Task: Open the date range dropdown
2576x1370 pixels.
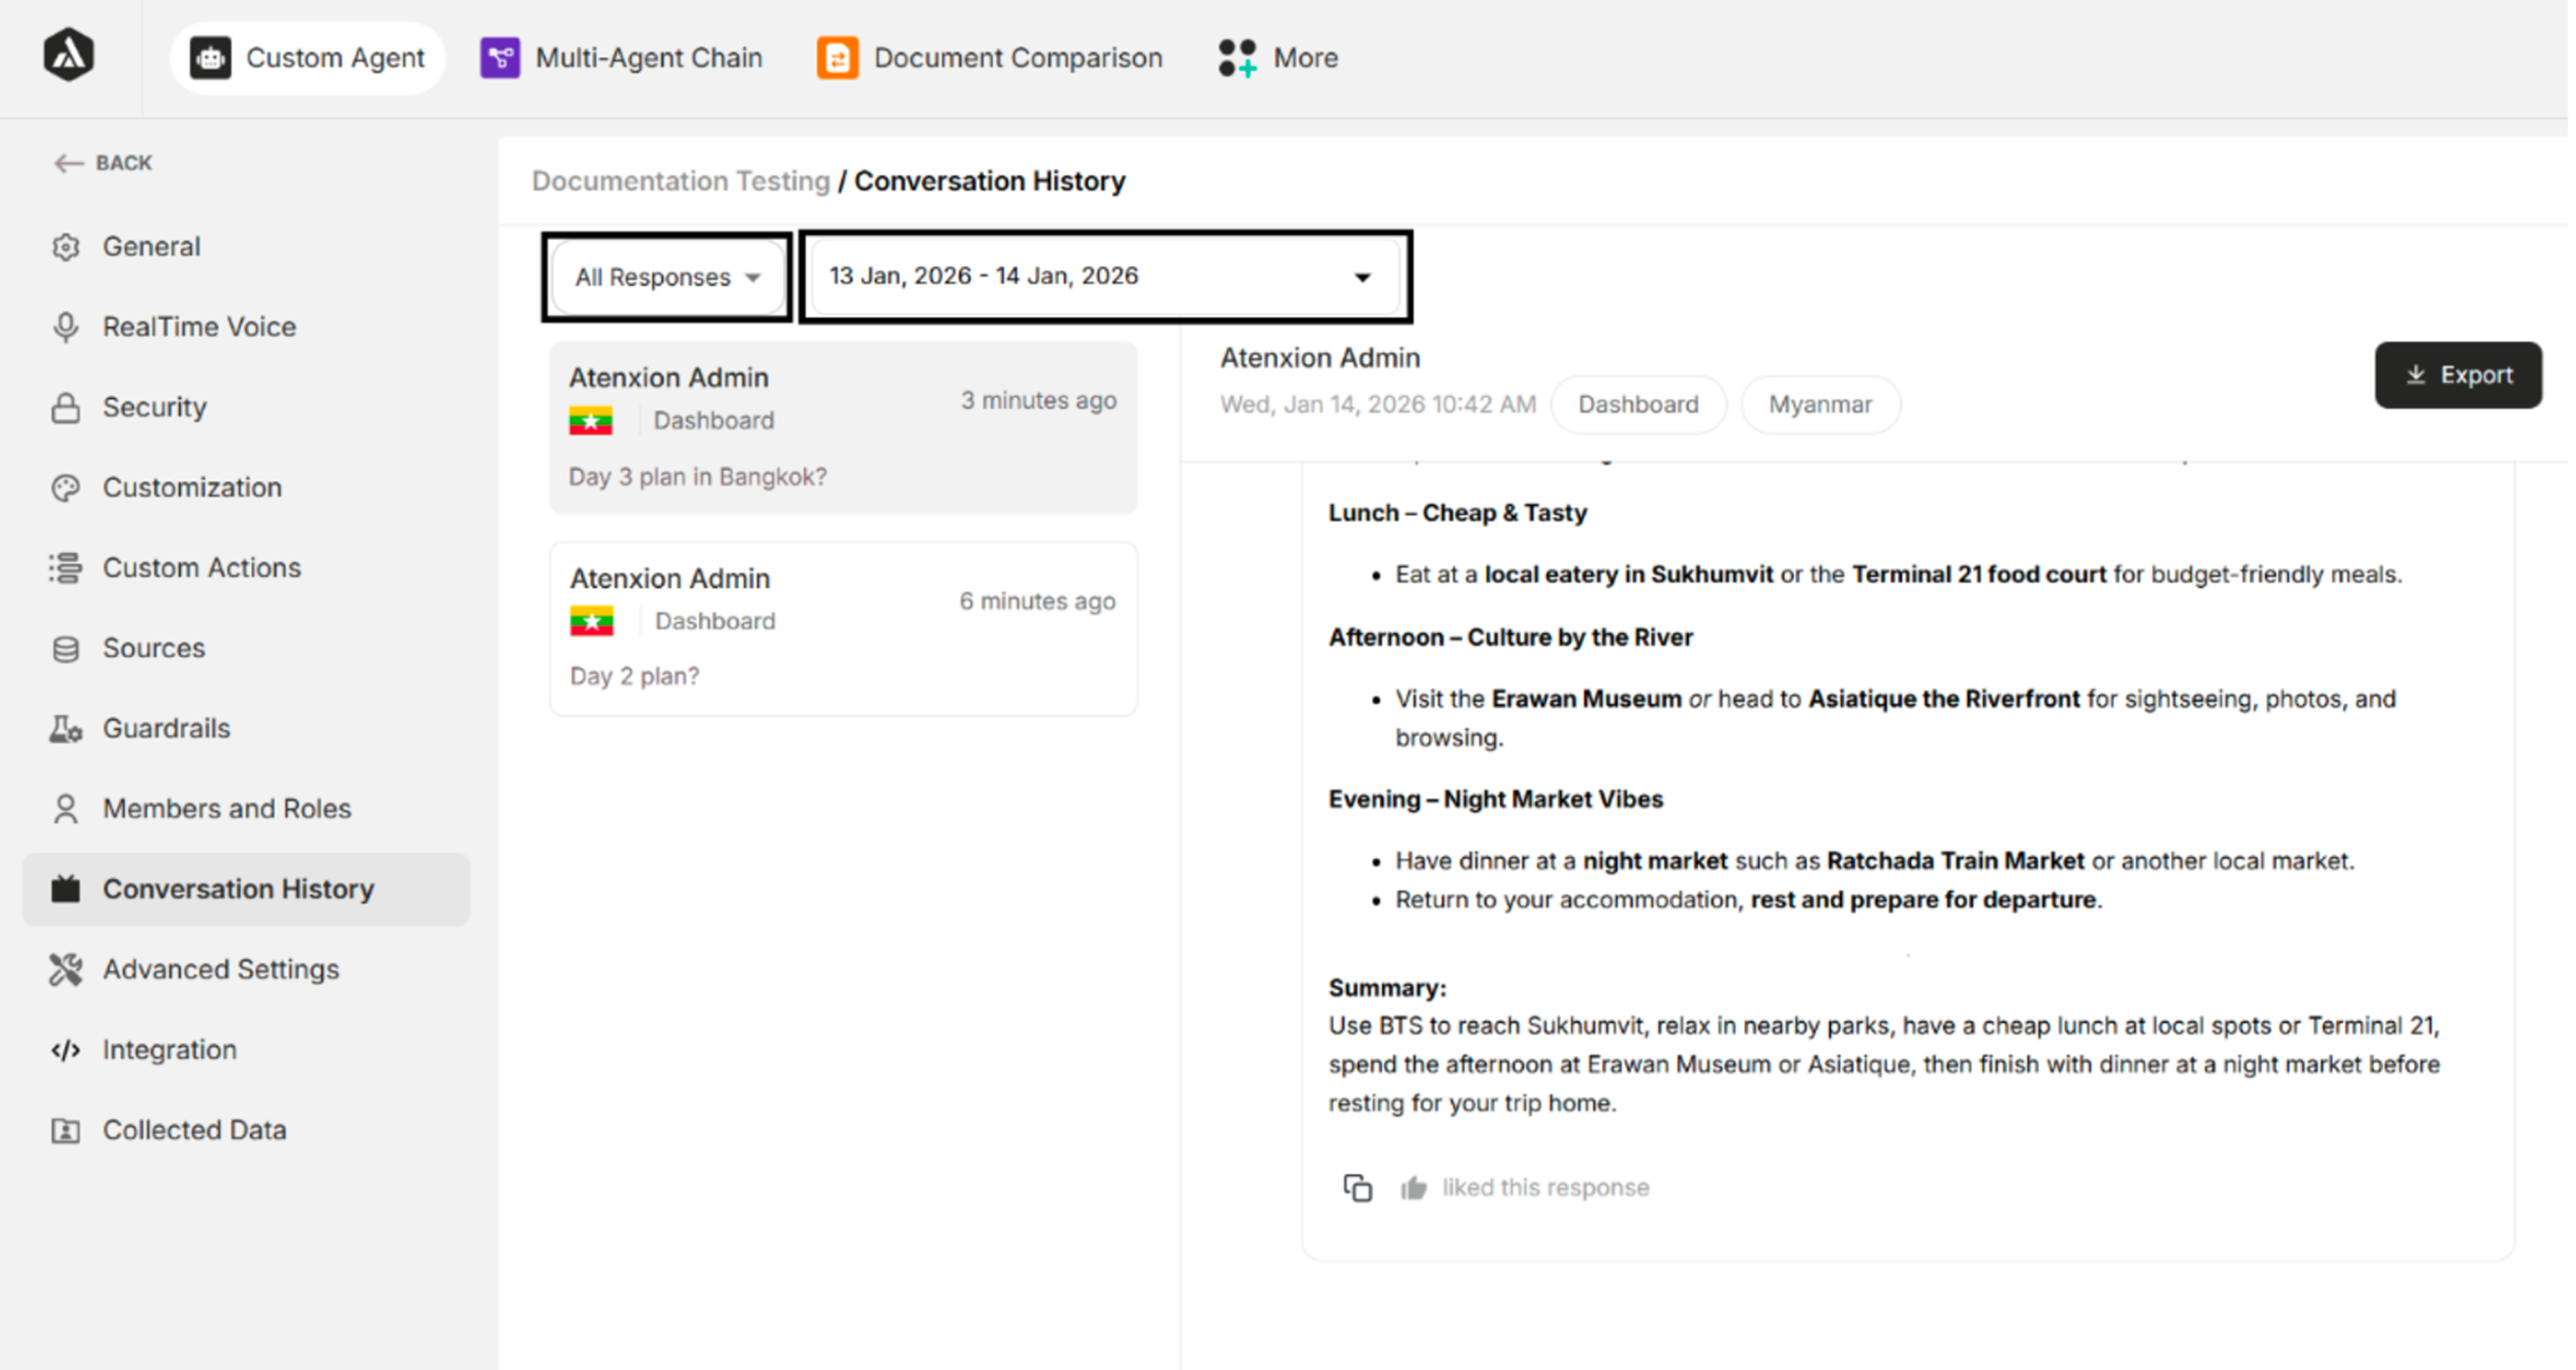Action: 1105,276
